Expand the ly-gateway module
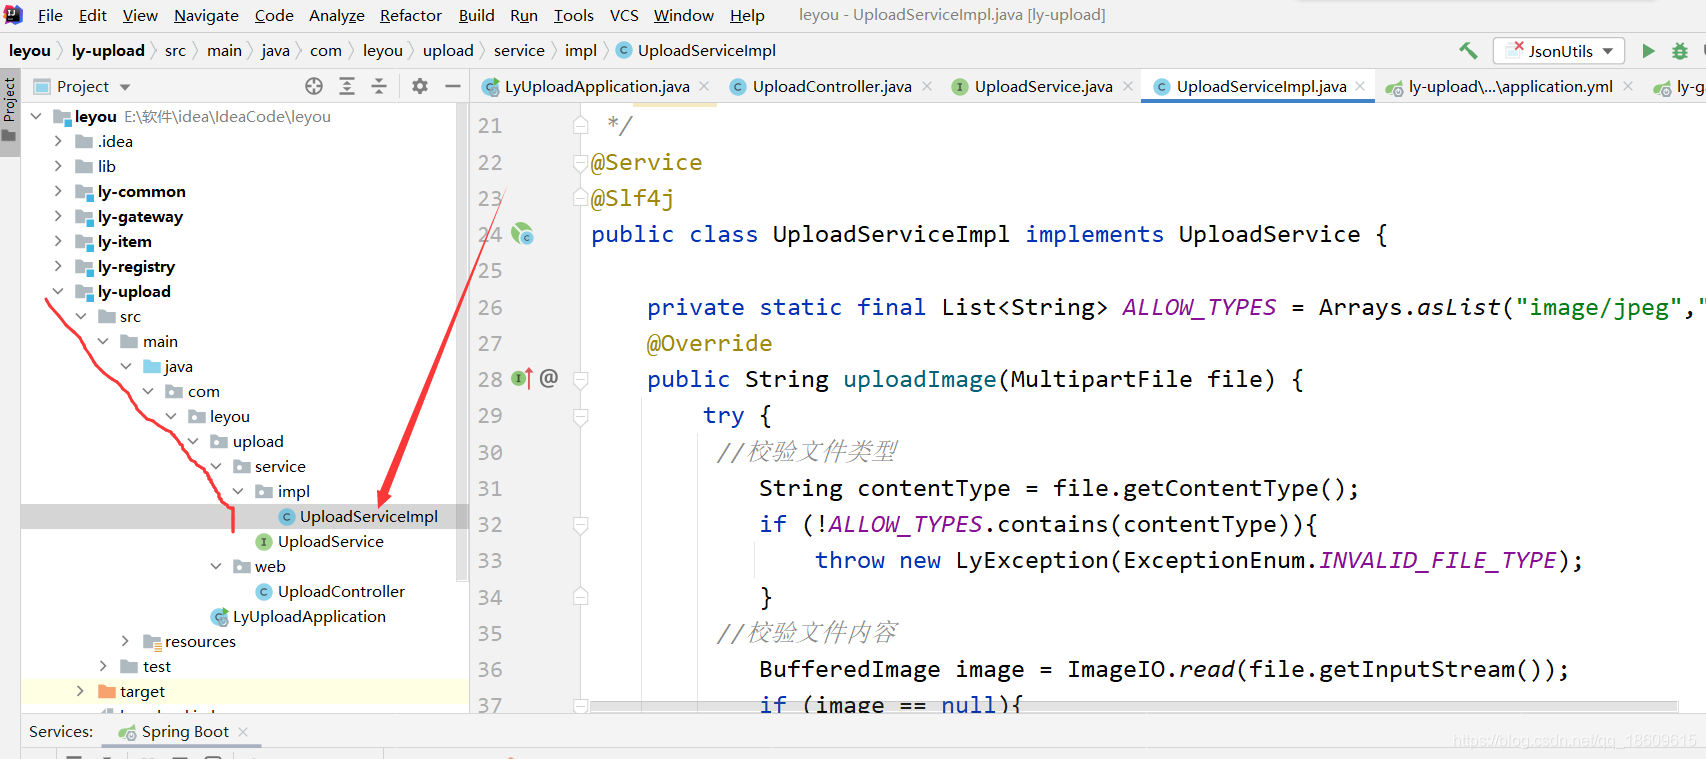Image resolution: width=1706 pixels, height=759 pixels. click(x=58, y=216)
